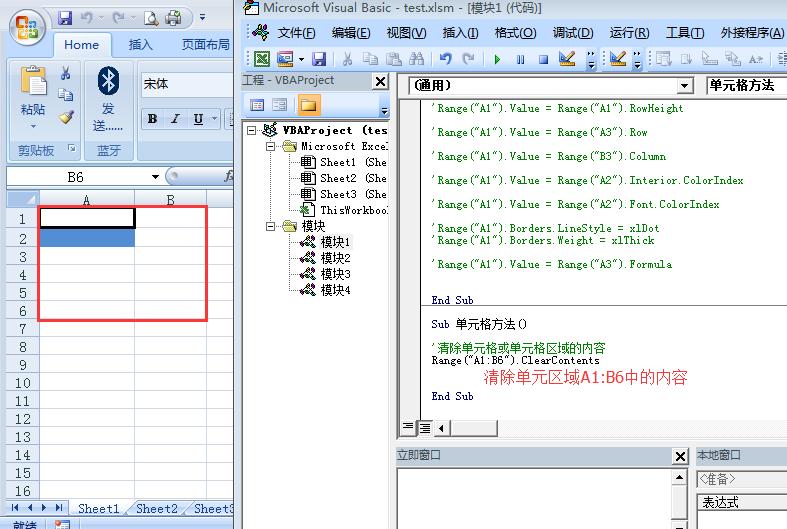Open the quick access toolbar customize arrow

pyautogui.click(x=202, y=17)
